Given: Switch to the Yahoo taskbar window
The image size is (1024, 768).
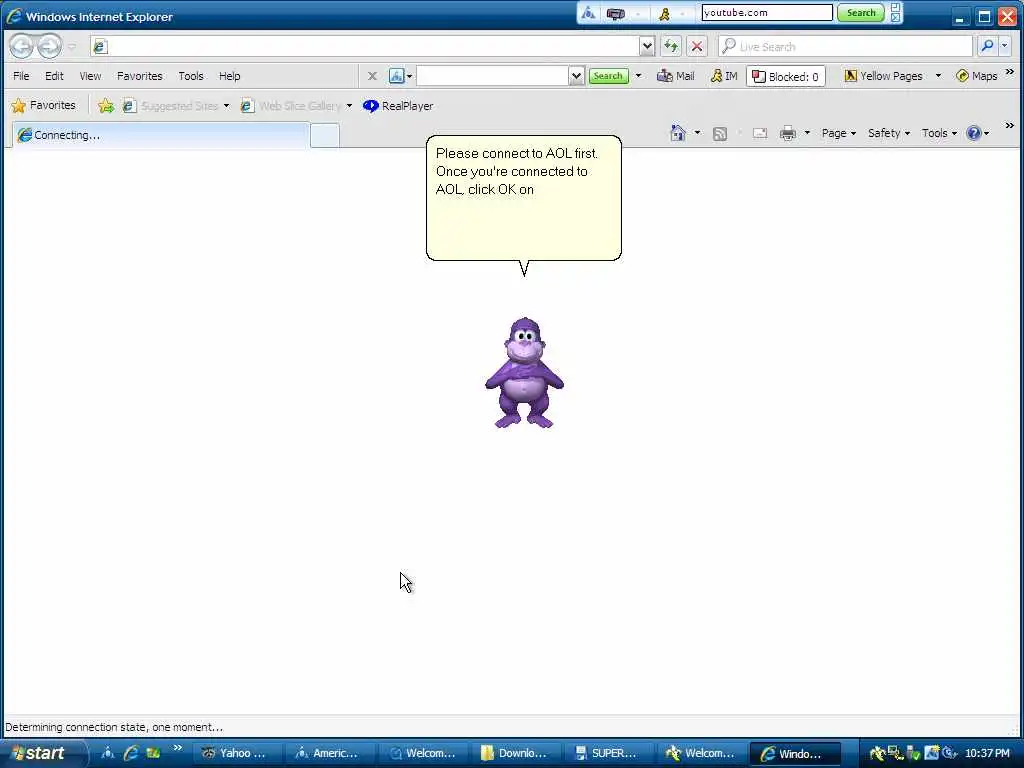Looking at the screenshot, I should pos(236,753).
